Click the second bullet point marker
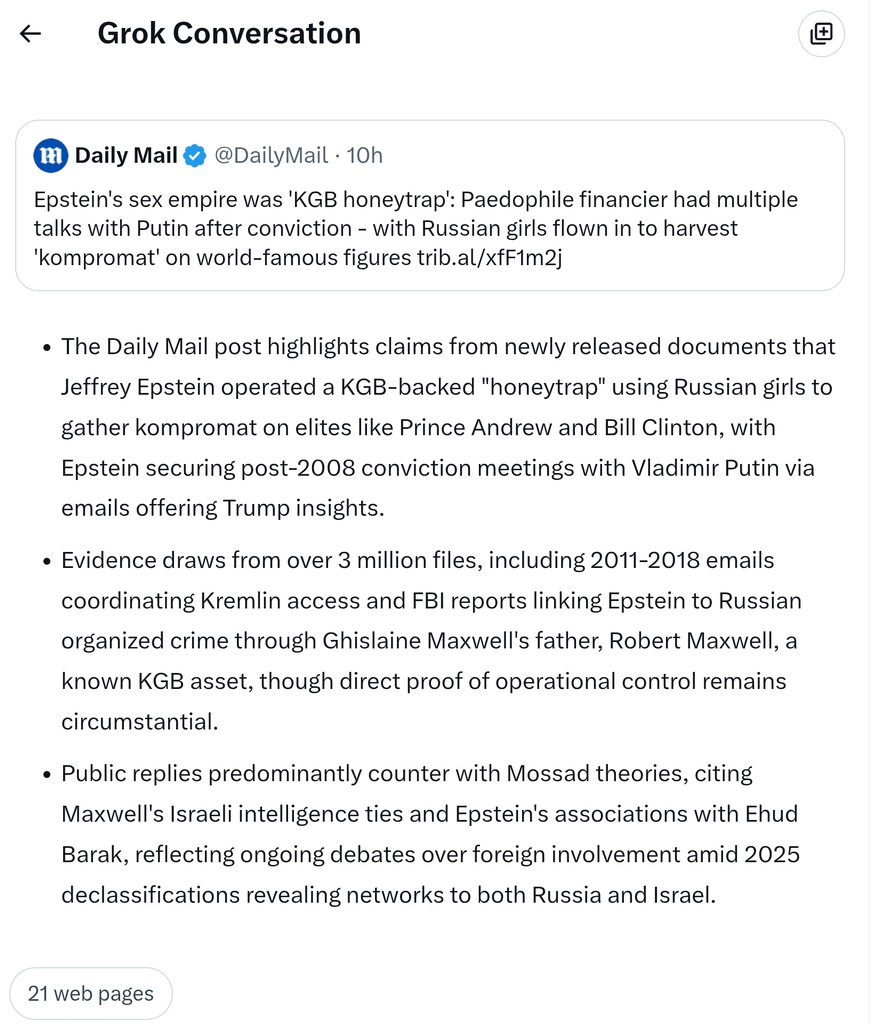Viewport: 880px width, 1024px height. [x=47, y=562]
